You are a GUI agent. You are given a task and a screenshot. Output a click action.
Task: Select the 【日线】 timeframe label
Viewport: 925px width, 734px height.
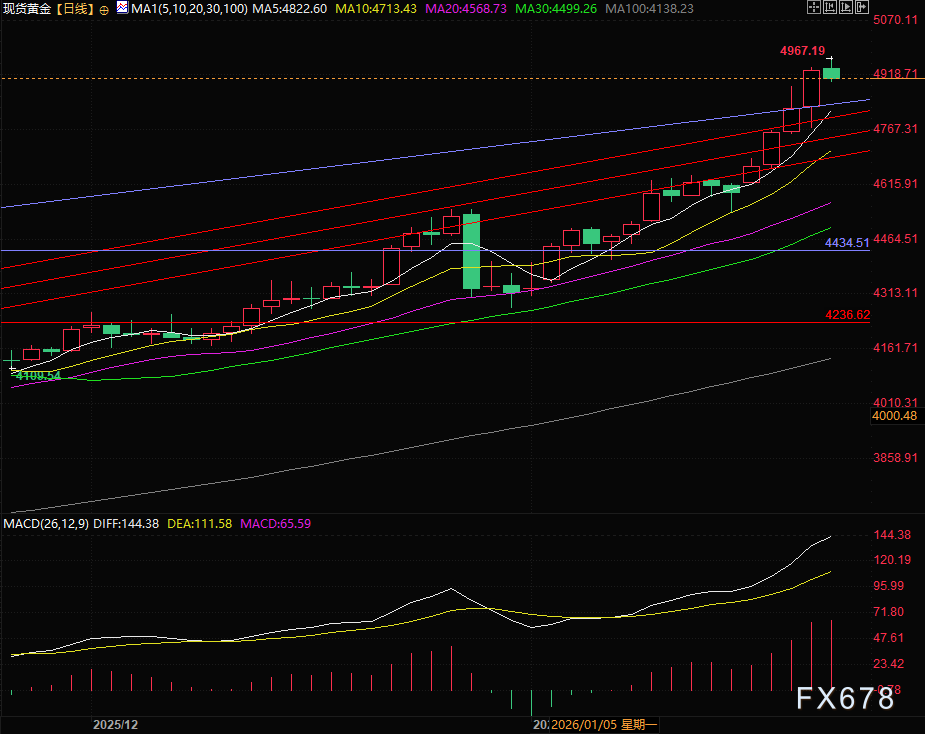pyautogui.click(x=75, y=9)
